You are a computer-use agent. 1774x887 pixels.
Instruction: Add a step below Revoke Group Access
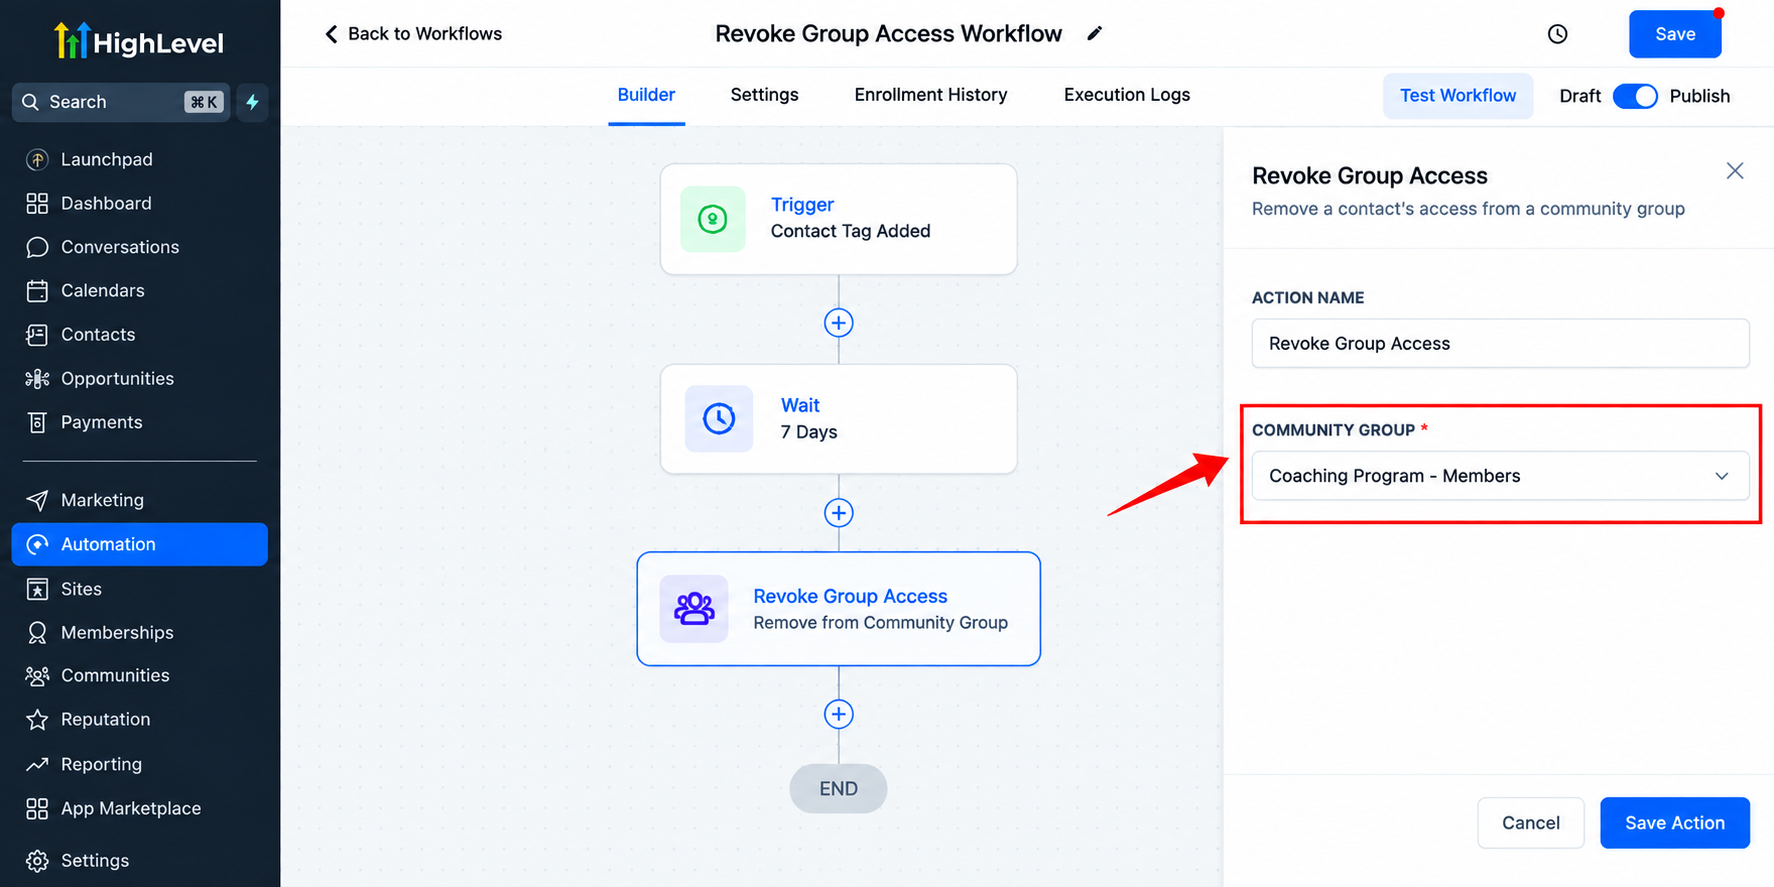click(838, 714)
